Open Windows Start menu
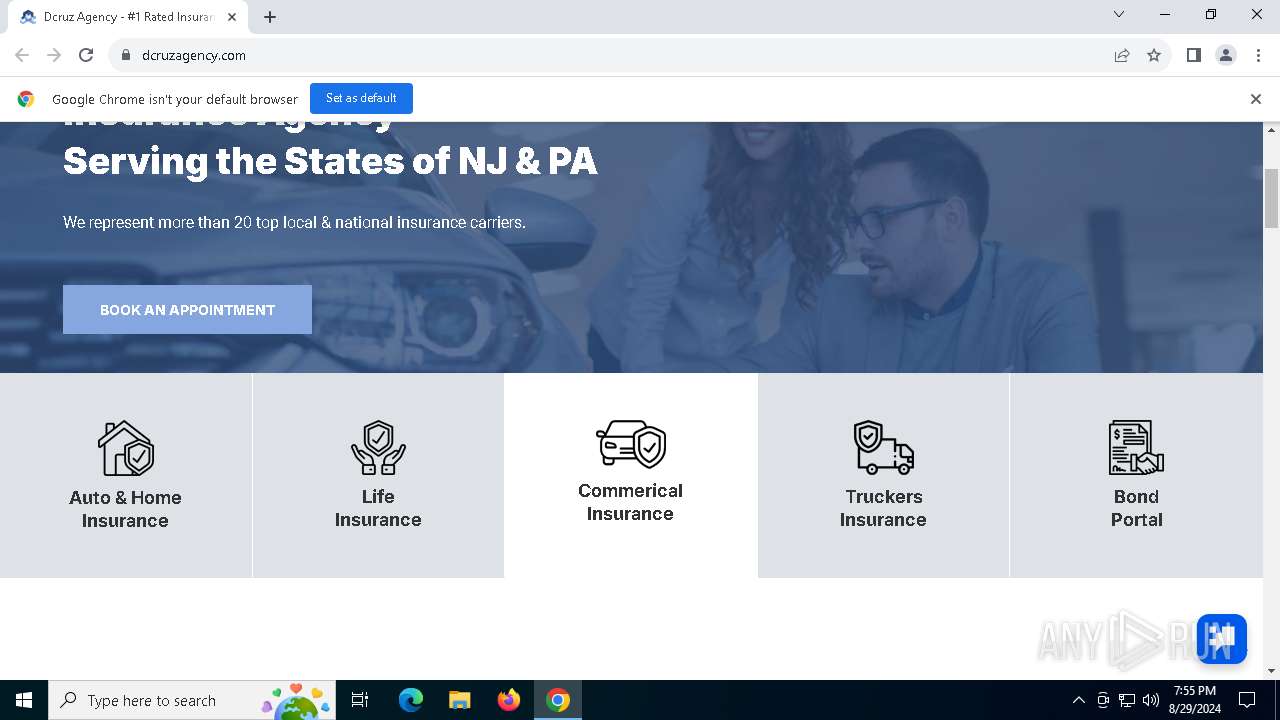1280x720 pixels. [x=24, y=700]
